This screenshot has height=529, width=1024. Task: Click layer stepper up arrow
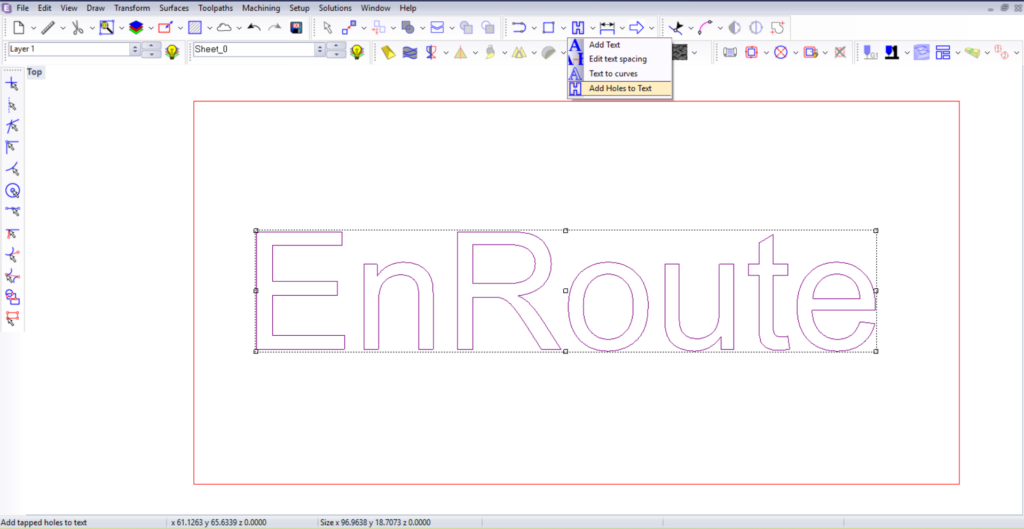click(152, 46)
